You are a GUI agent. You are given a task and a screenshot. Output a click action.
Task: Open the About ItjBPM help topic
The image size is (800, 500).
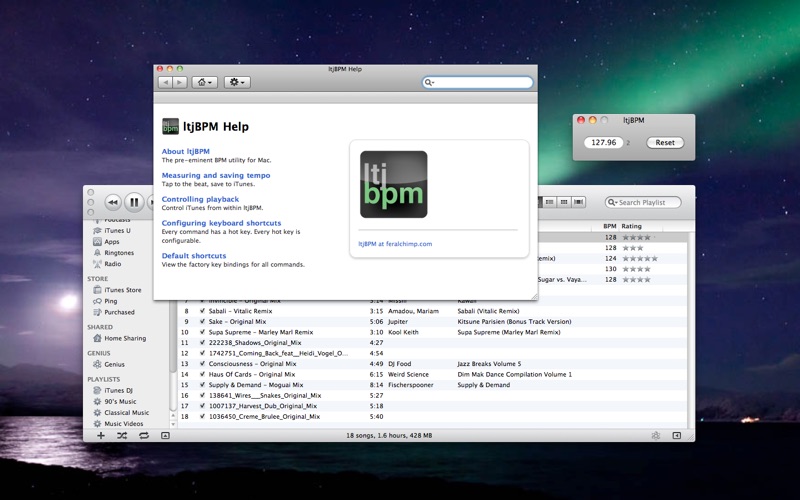(x=186, y=152)
